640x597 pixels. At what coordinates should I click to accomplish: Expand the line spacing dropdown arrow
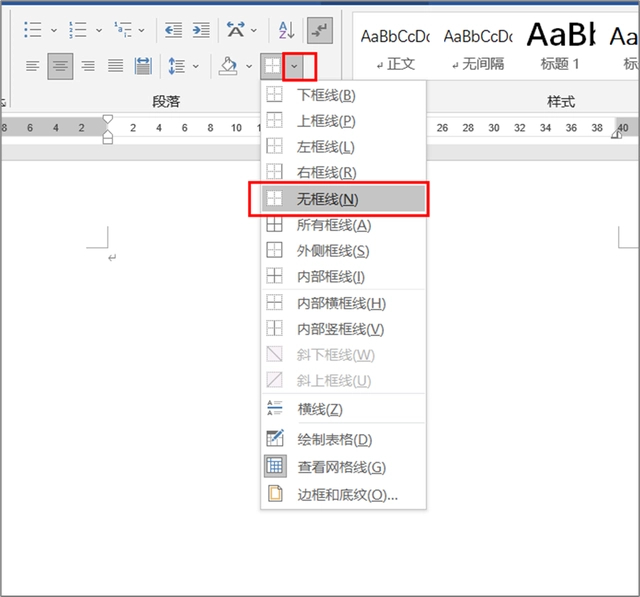(196, 66)
